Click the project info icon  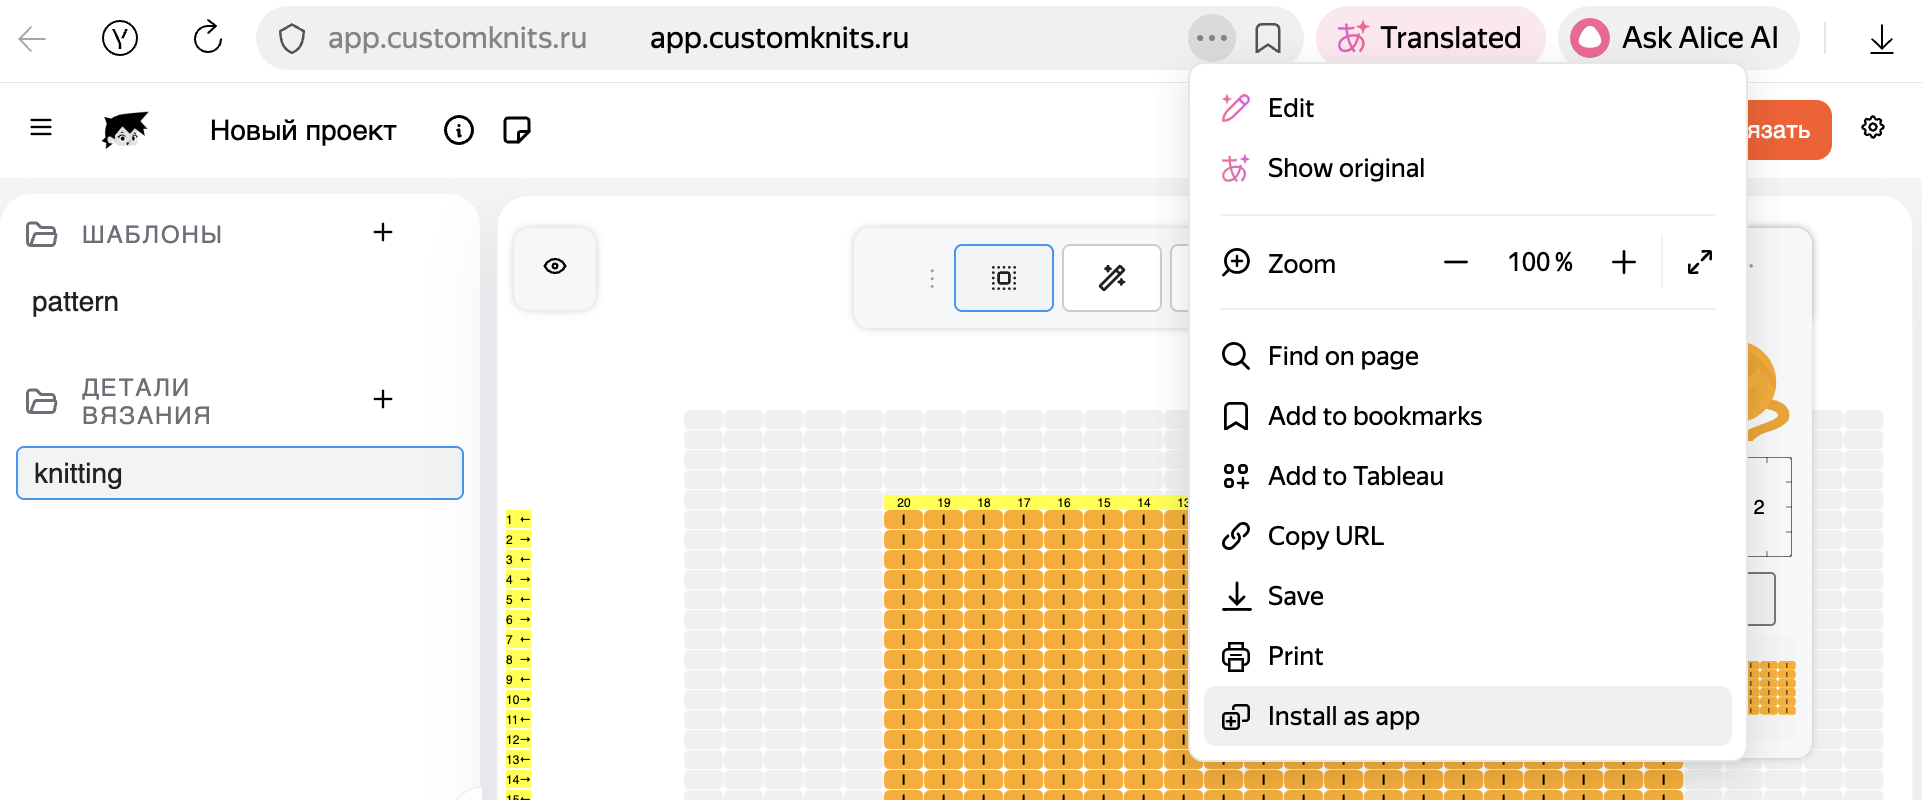tap(458, 130)
